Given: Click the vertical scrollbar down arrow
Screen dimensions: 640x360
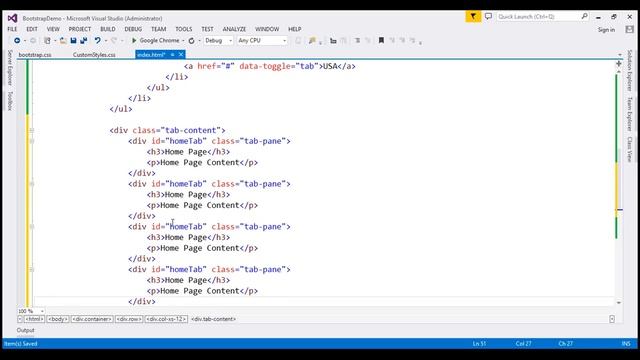Looking at the screenshot, I should (619, 302).
